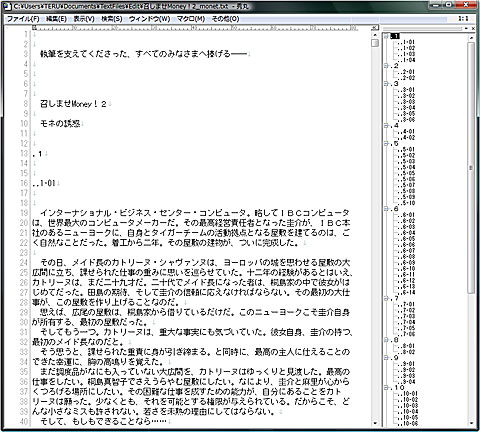Click the editor split box above the scrollbar

tap(375, 28)
